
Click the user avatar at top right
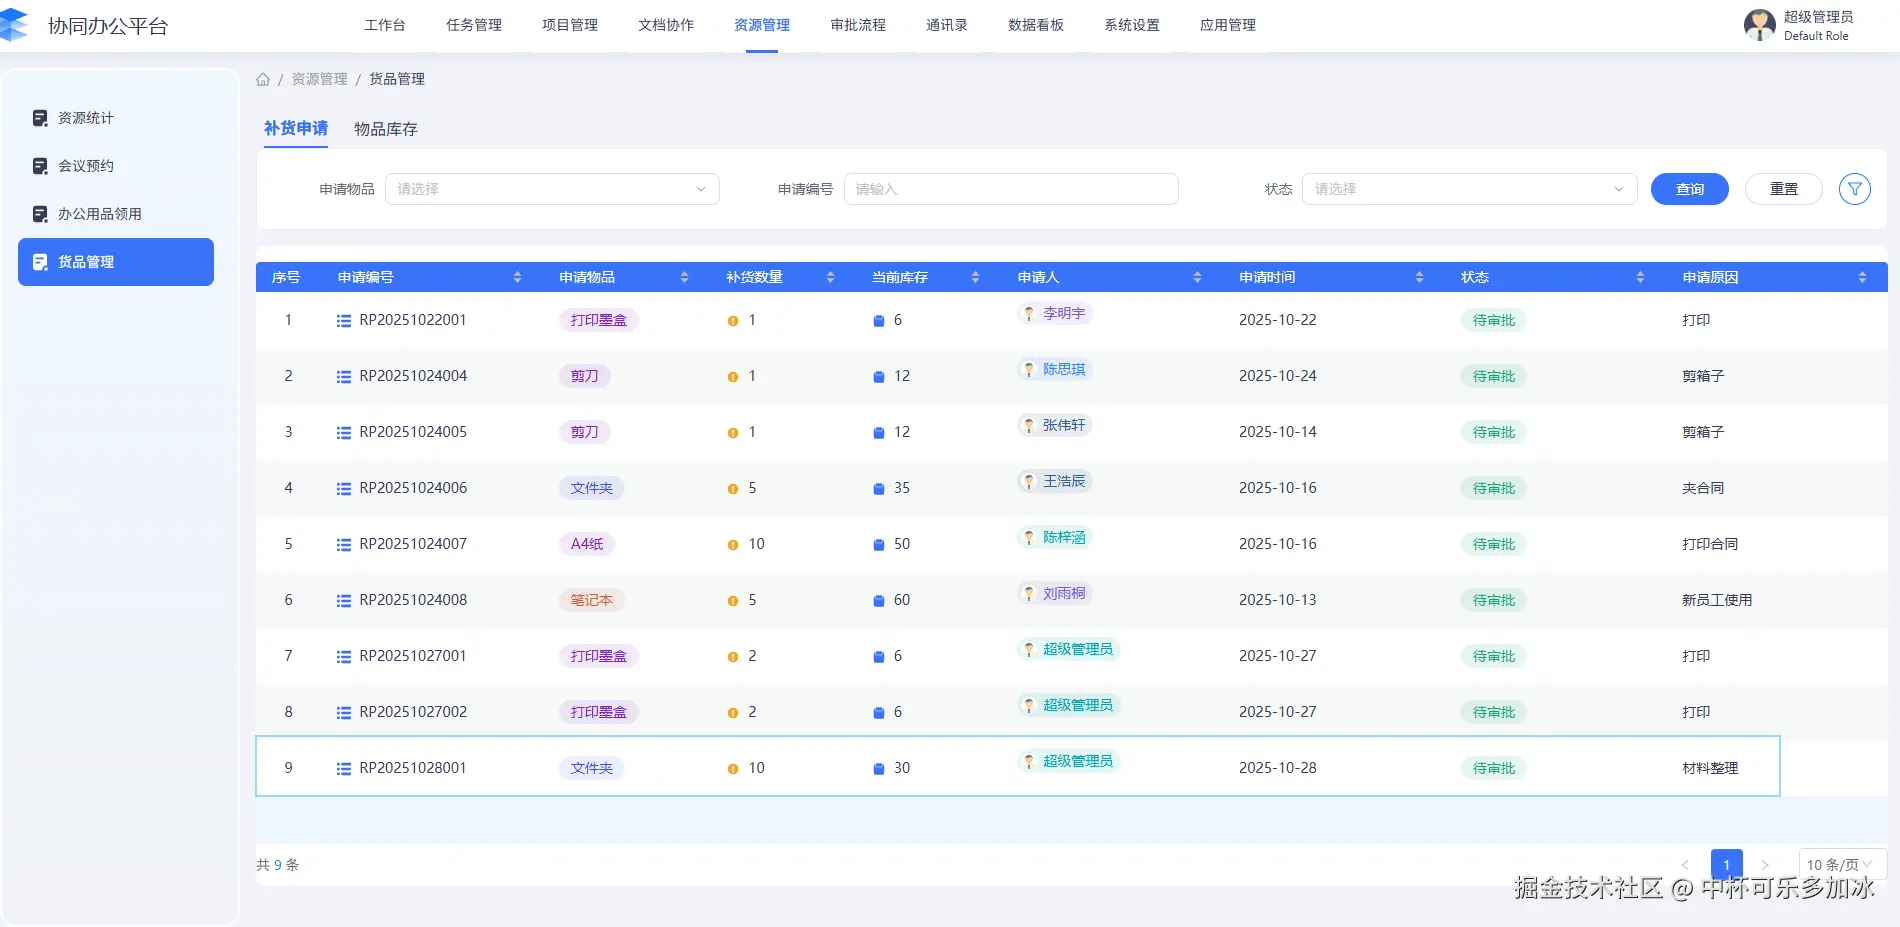point(1759,25)
